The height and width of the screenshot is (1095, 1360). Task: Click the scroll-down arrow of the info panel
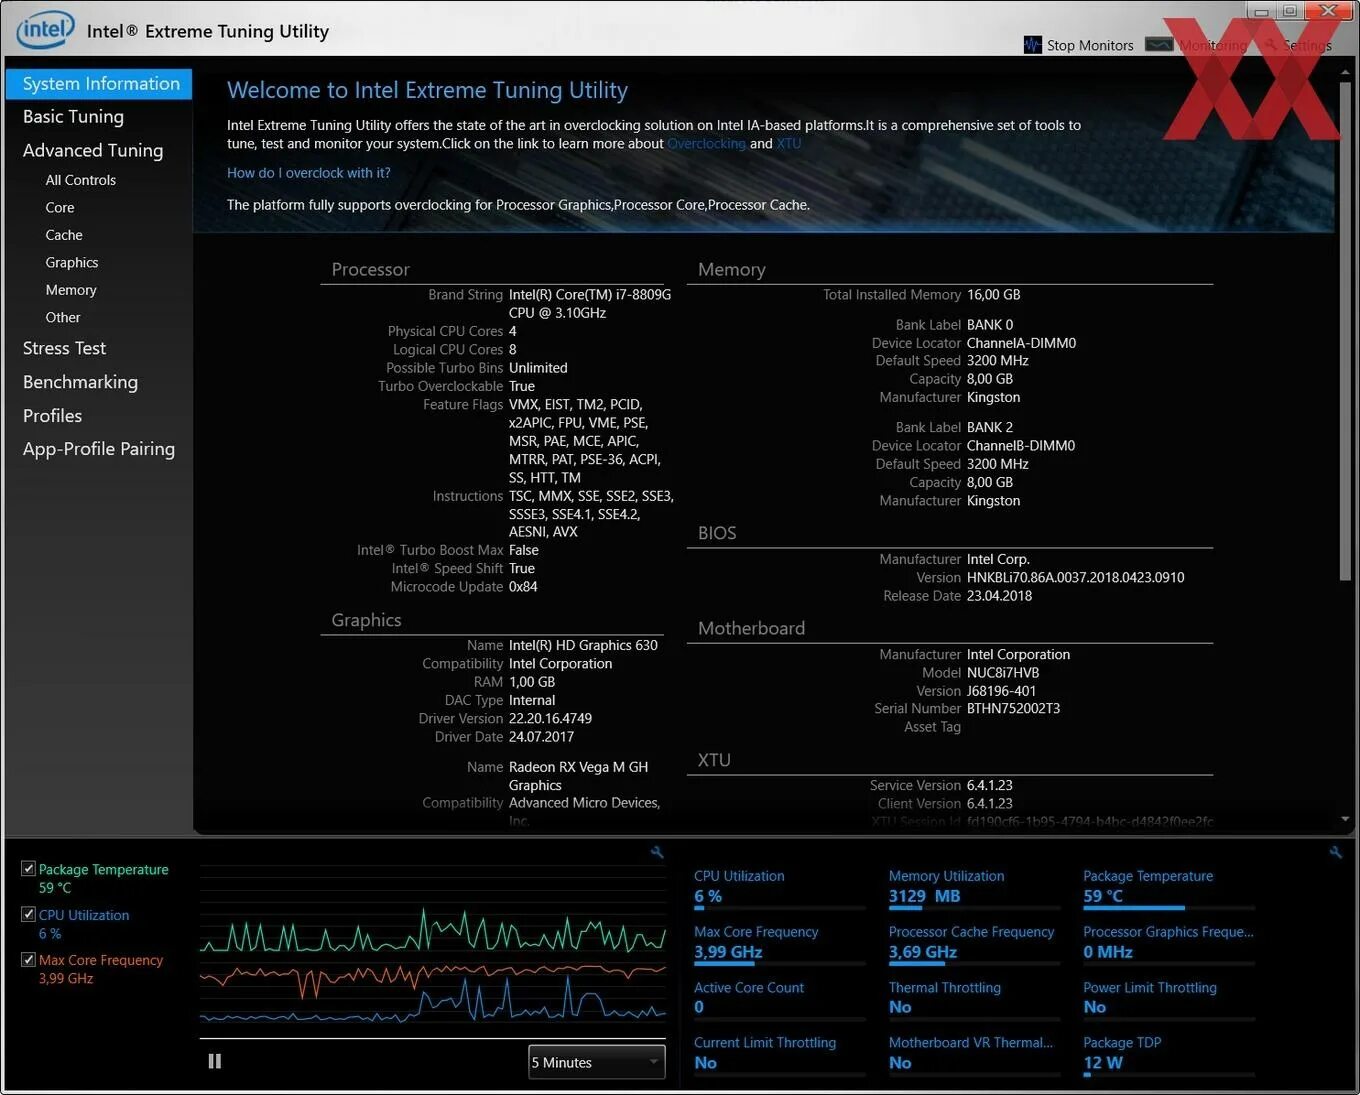[x=1345, y=819]
